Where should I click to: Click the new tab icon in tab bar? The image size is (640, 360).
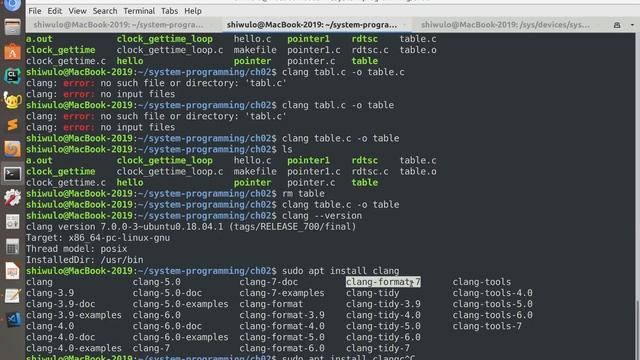click(617, 25)
